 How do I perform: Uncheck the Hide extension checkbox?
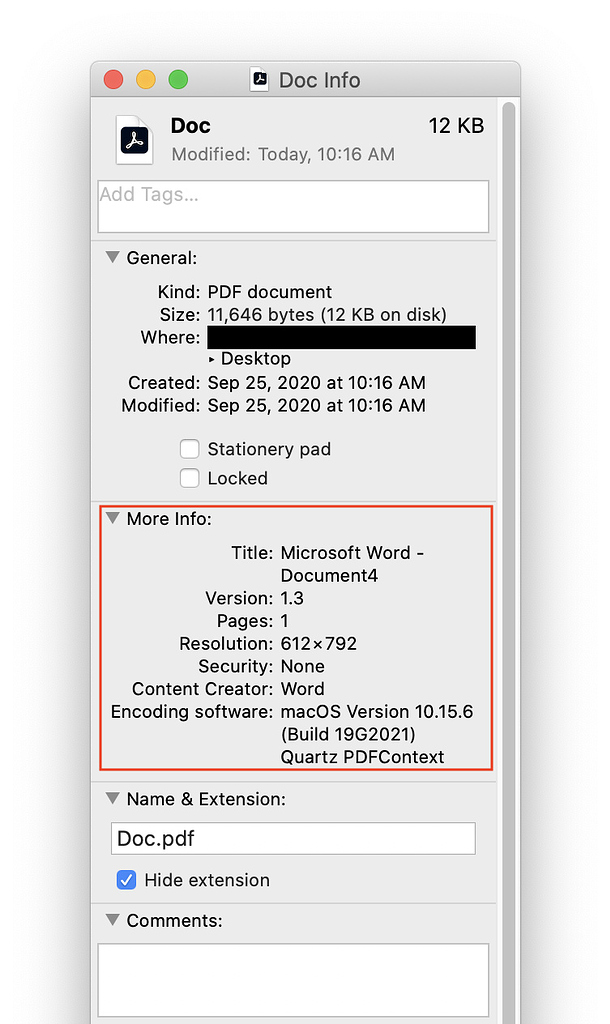pyautogui.click(x=127, y=880)
